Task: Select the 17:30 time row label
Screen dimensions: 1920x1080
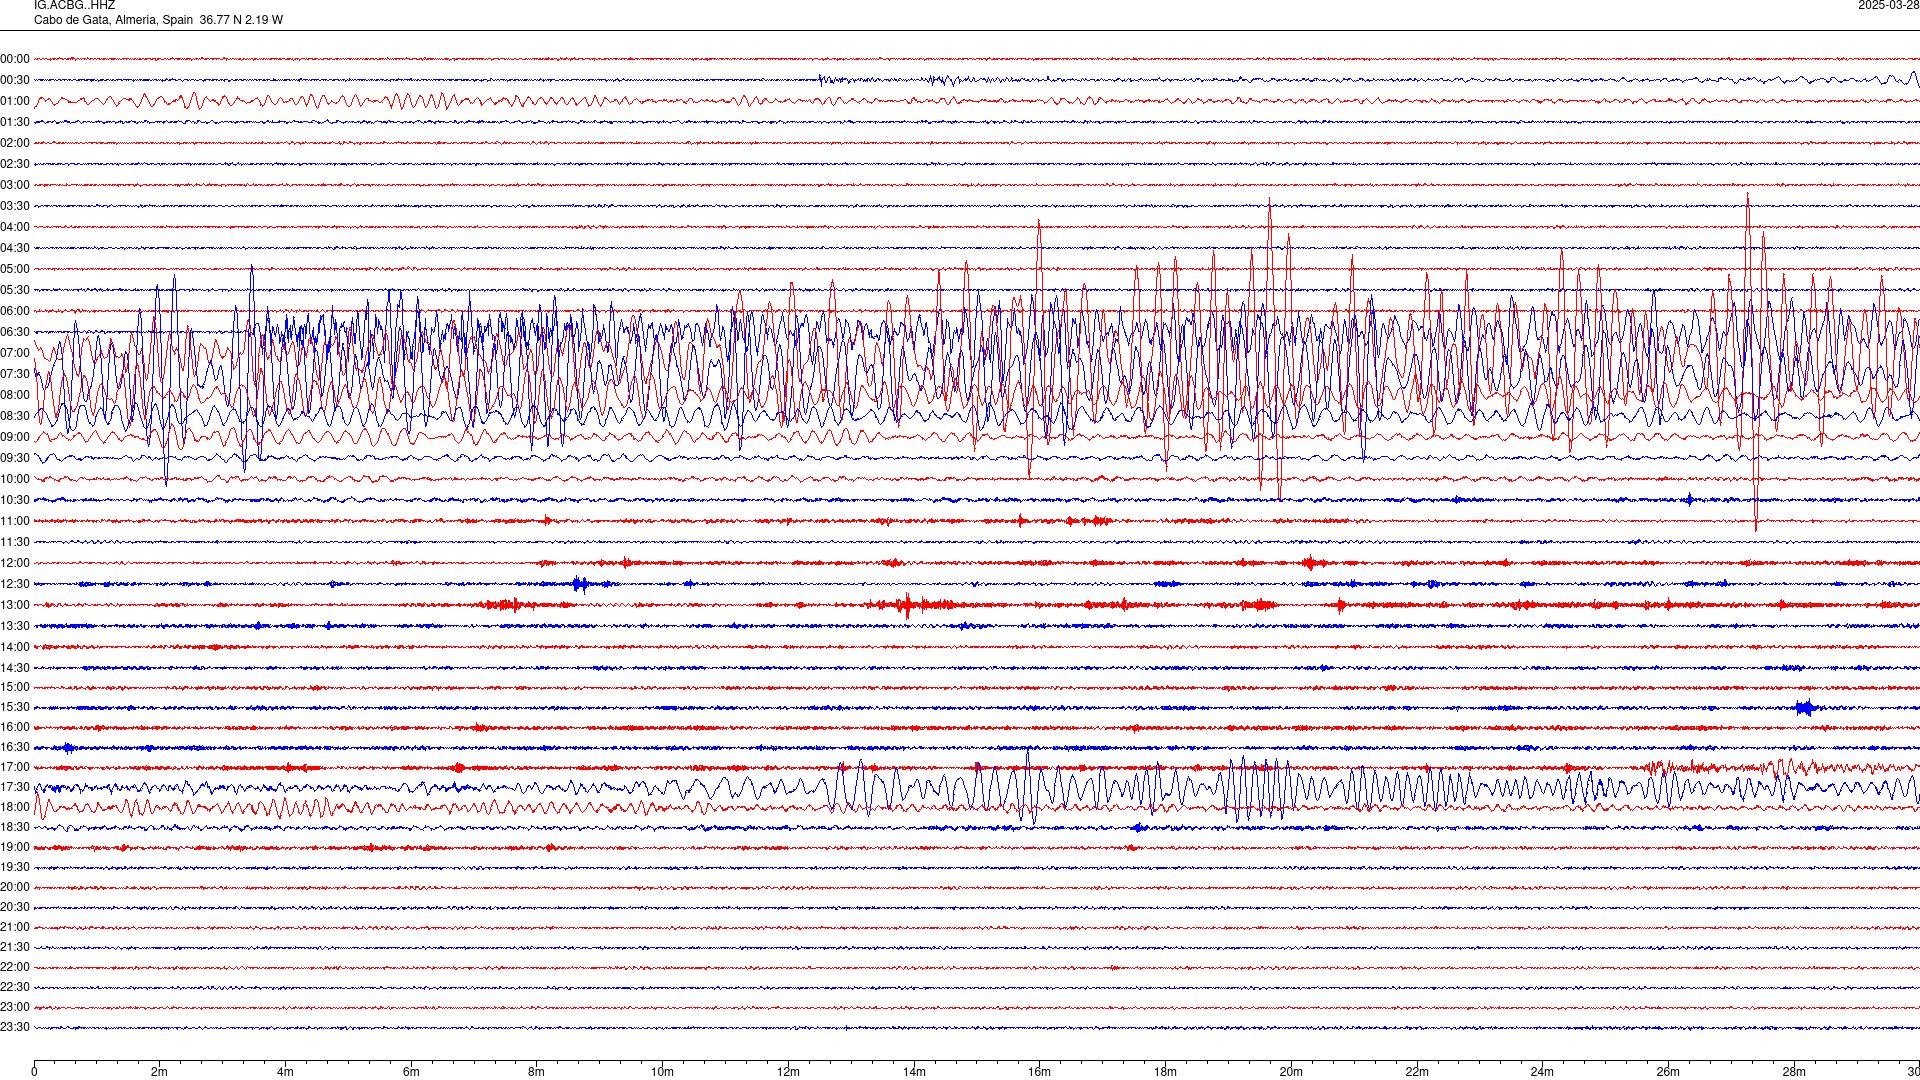Action: (15, 787)
